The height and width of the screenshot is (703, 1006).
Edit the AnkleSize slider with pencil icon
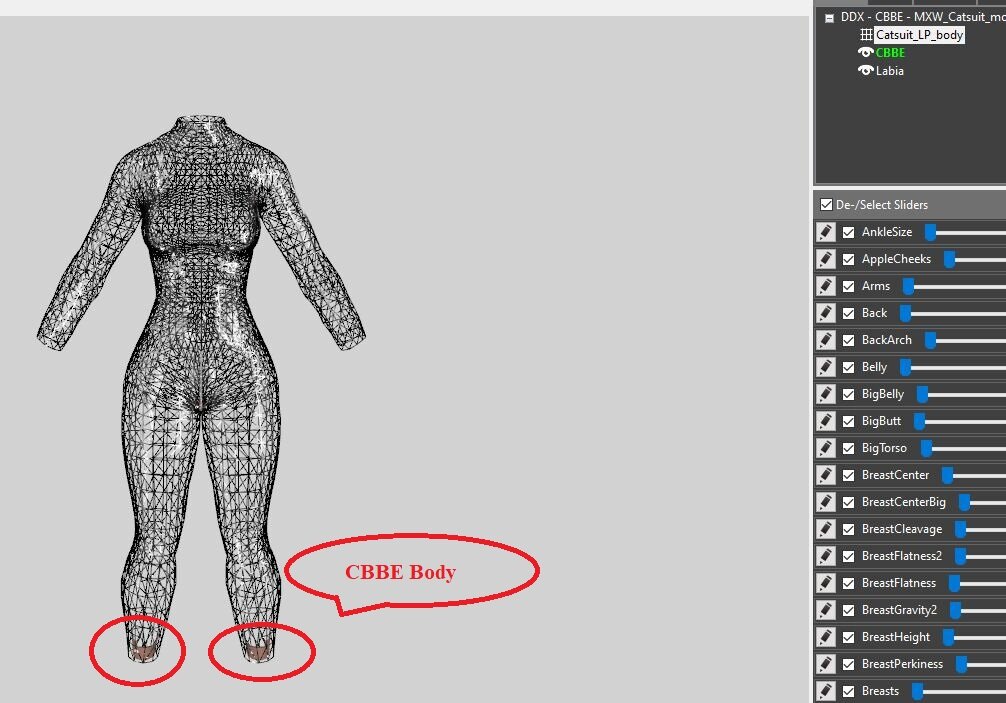826,232
